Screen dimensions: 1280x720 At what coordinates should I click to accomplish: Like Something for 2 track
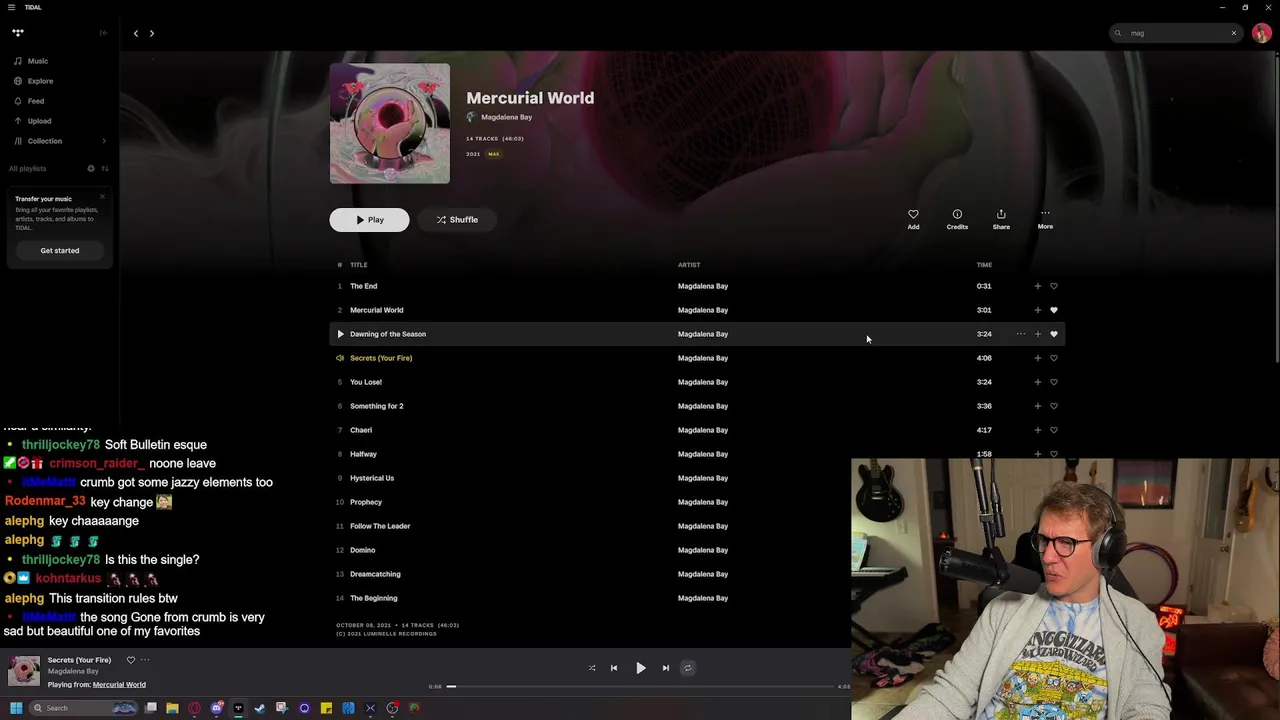(x=1054, y=406)
